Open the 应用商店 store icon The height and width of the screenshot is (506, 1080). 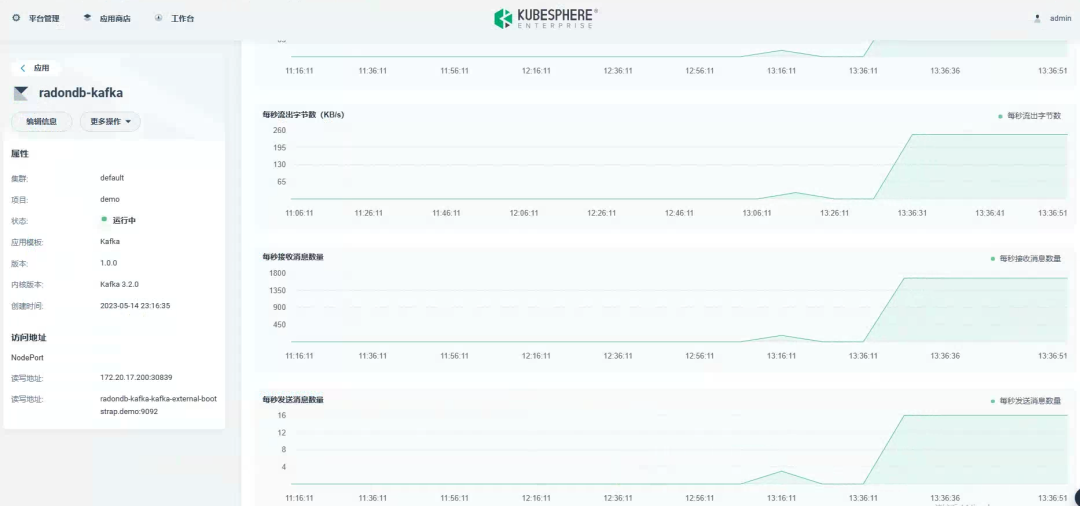[87, 18]
